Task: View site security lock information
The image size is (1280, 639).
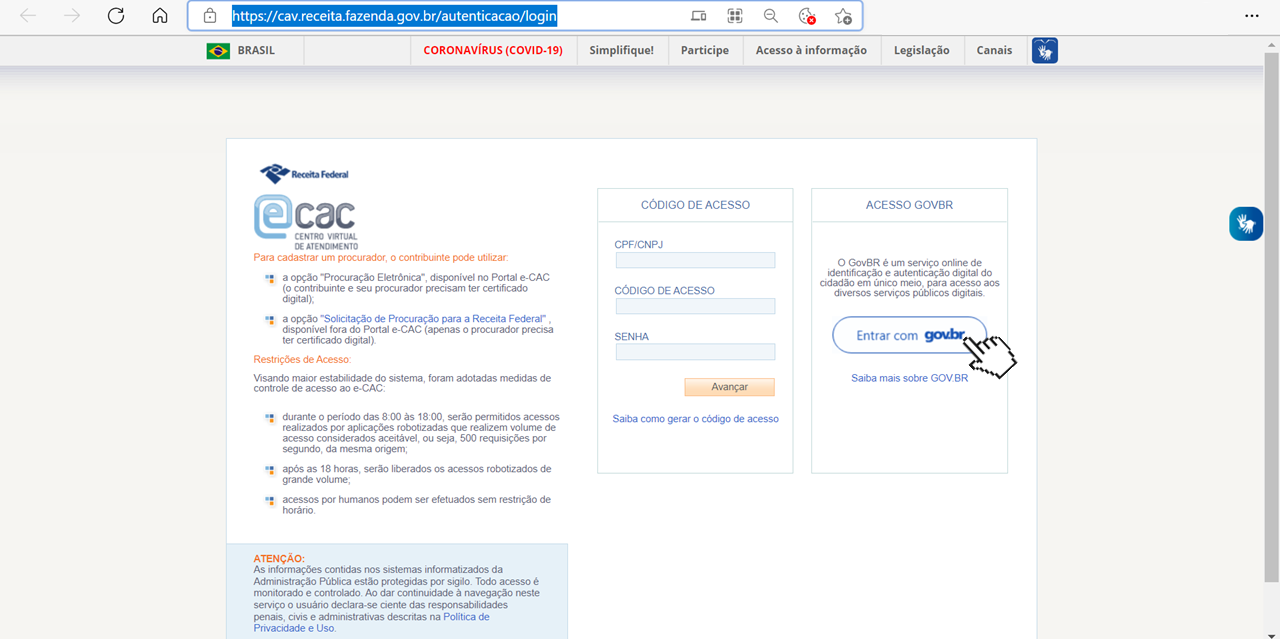Action: (x=210, y=16)
